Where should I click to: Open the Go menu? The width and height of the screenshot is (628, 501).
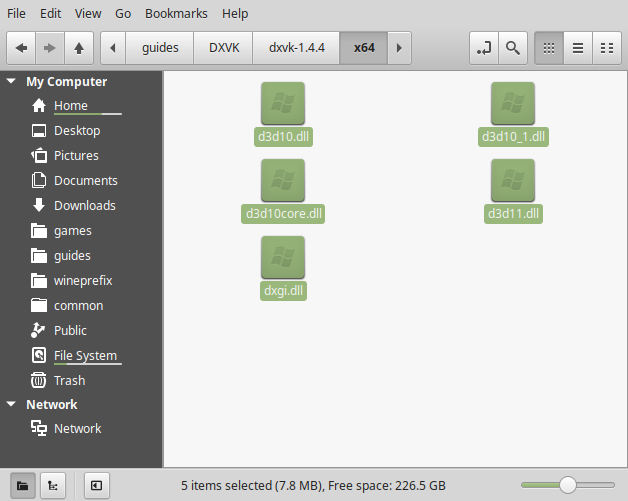tap(123, 14)
